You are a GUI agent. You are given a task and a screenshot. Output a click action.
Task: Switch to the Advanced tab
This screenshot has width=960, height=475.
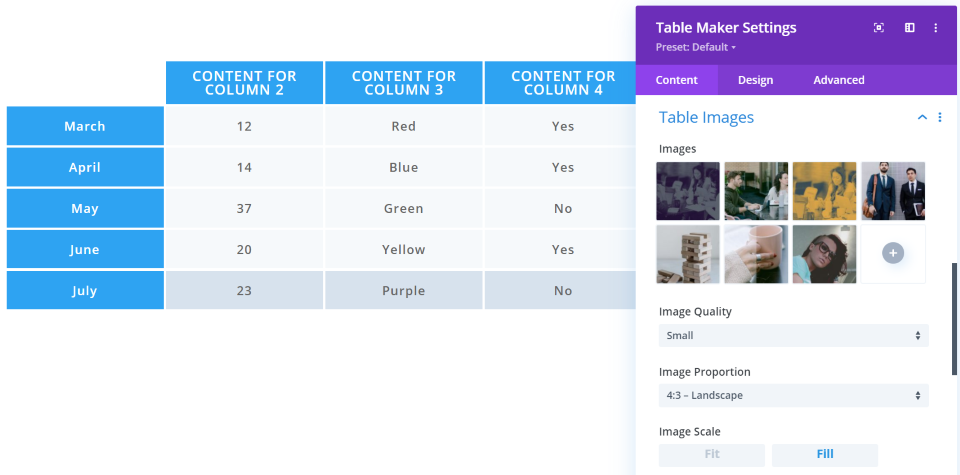pyautogui.click(x=839, y=80)
